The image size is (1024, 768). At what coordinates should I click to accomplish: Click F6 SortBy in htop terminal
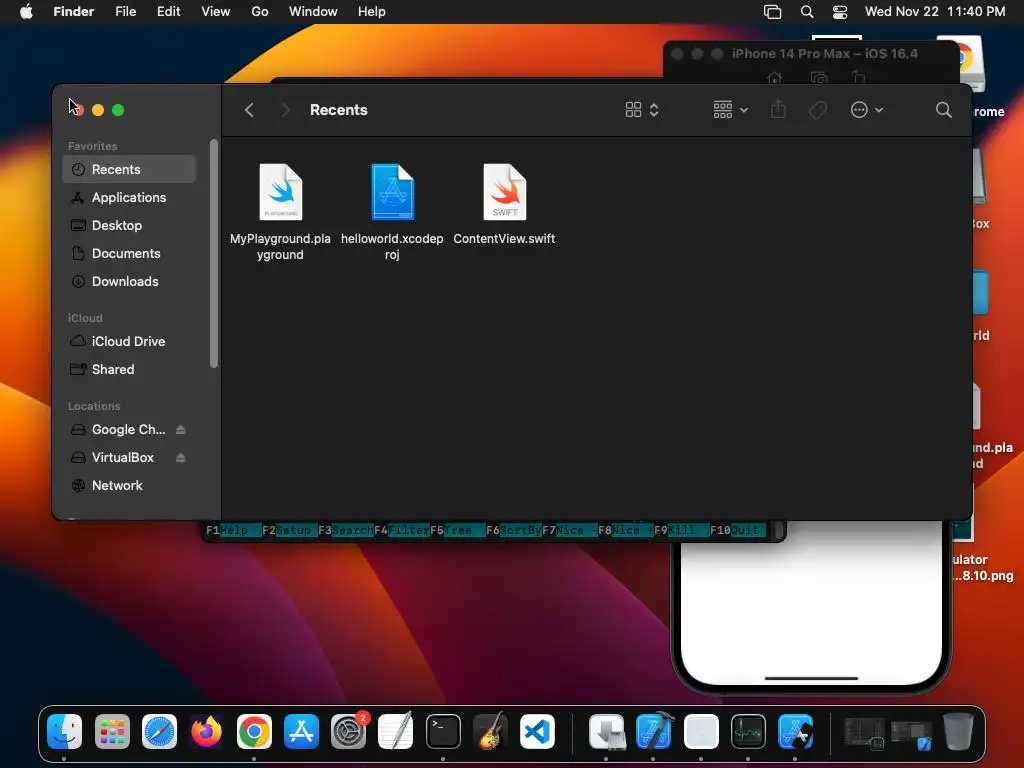pos(513,530)
